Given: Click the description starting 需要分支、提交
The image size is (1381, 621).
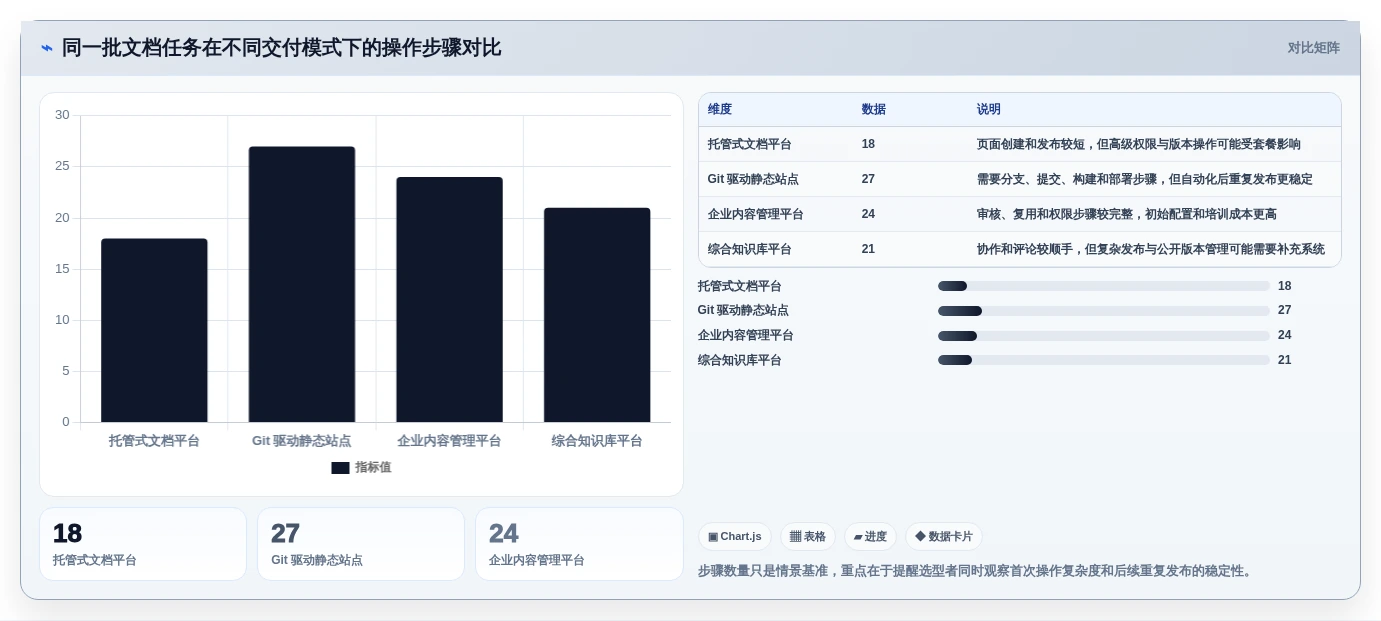Looking at the screenshot, I should [x=1145, y=179].
